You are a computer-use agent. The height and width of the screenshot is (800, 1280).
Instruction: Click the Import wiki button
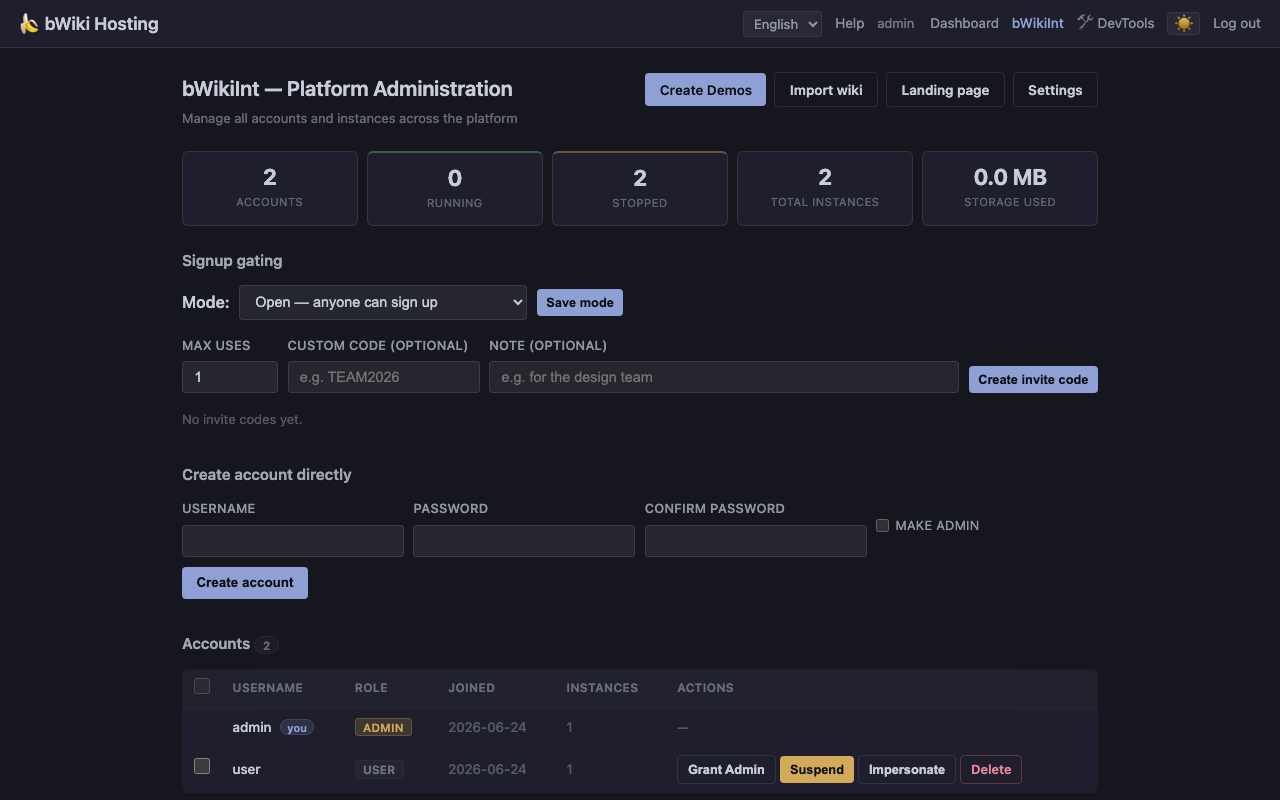pyautogui.click(x=826, y=90)
